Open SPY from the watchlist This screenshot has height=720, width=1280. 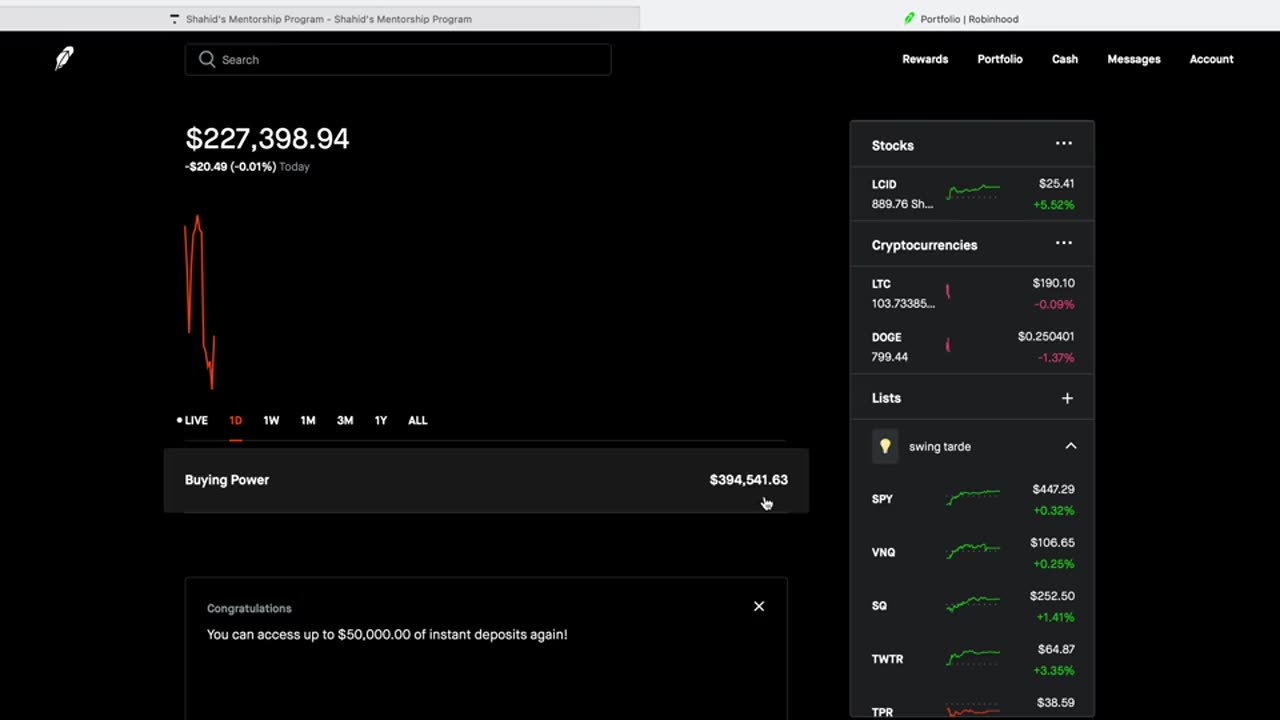click(x=972, y=499)
